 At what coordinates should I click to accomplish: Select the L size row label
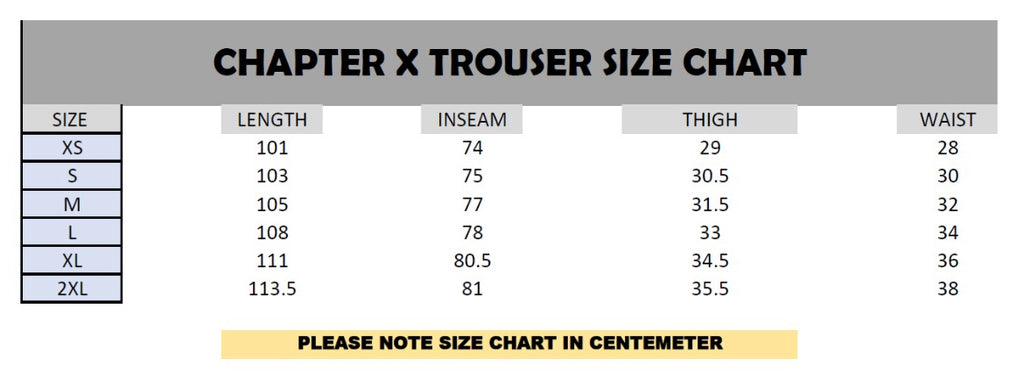72,232
